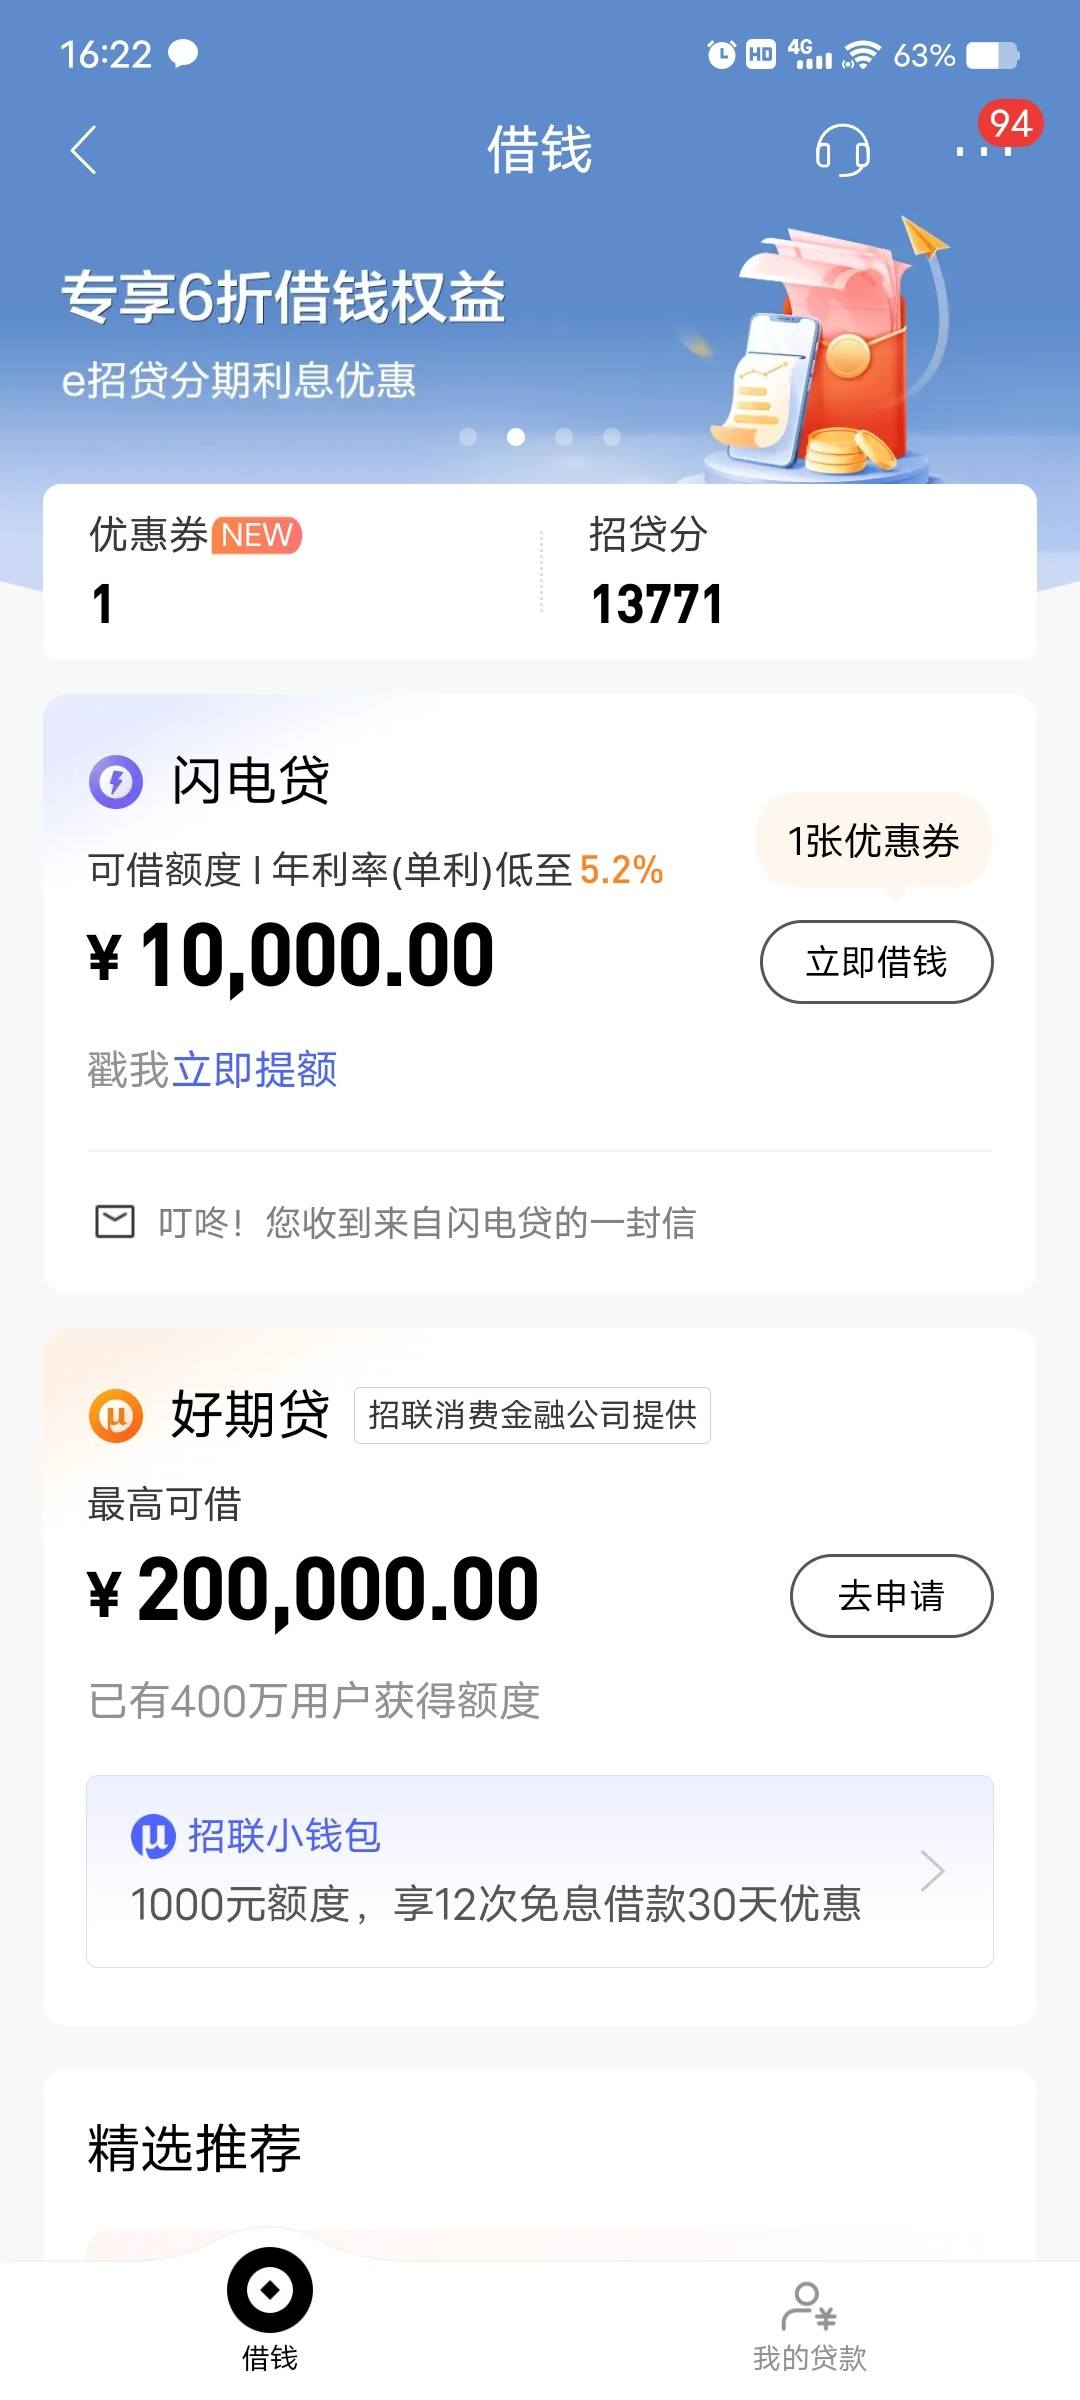
Task: Open the more options dots menu
Action: tap(984, 151)
